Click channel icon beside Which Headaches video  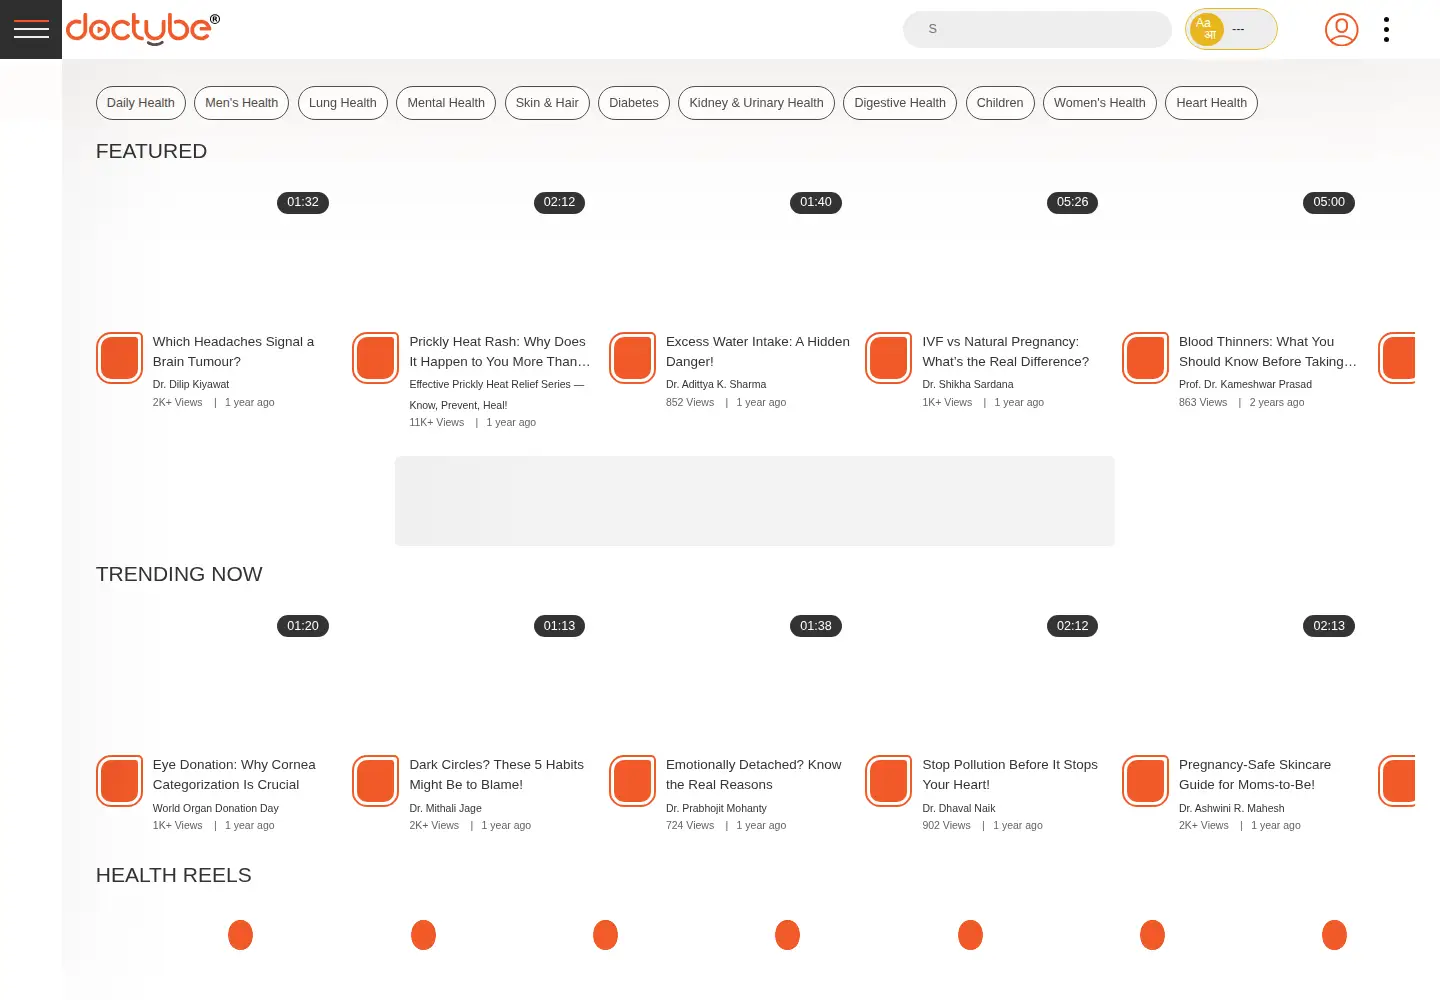tap(120, 358)
